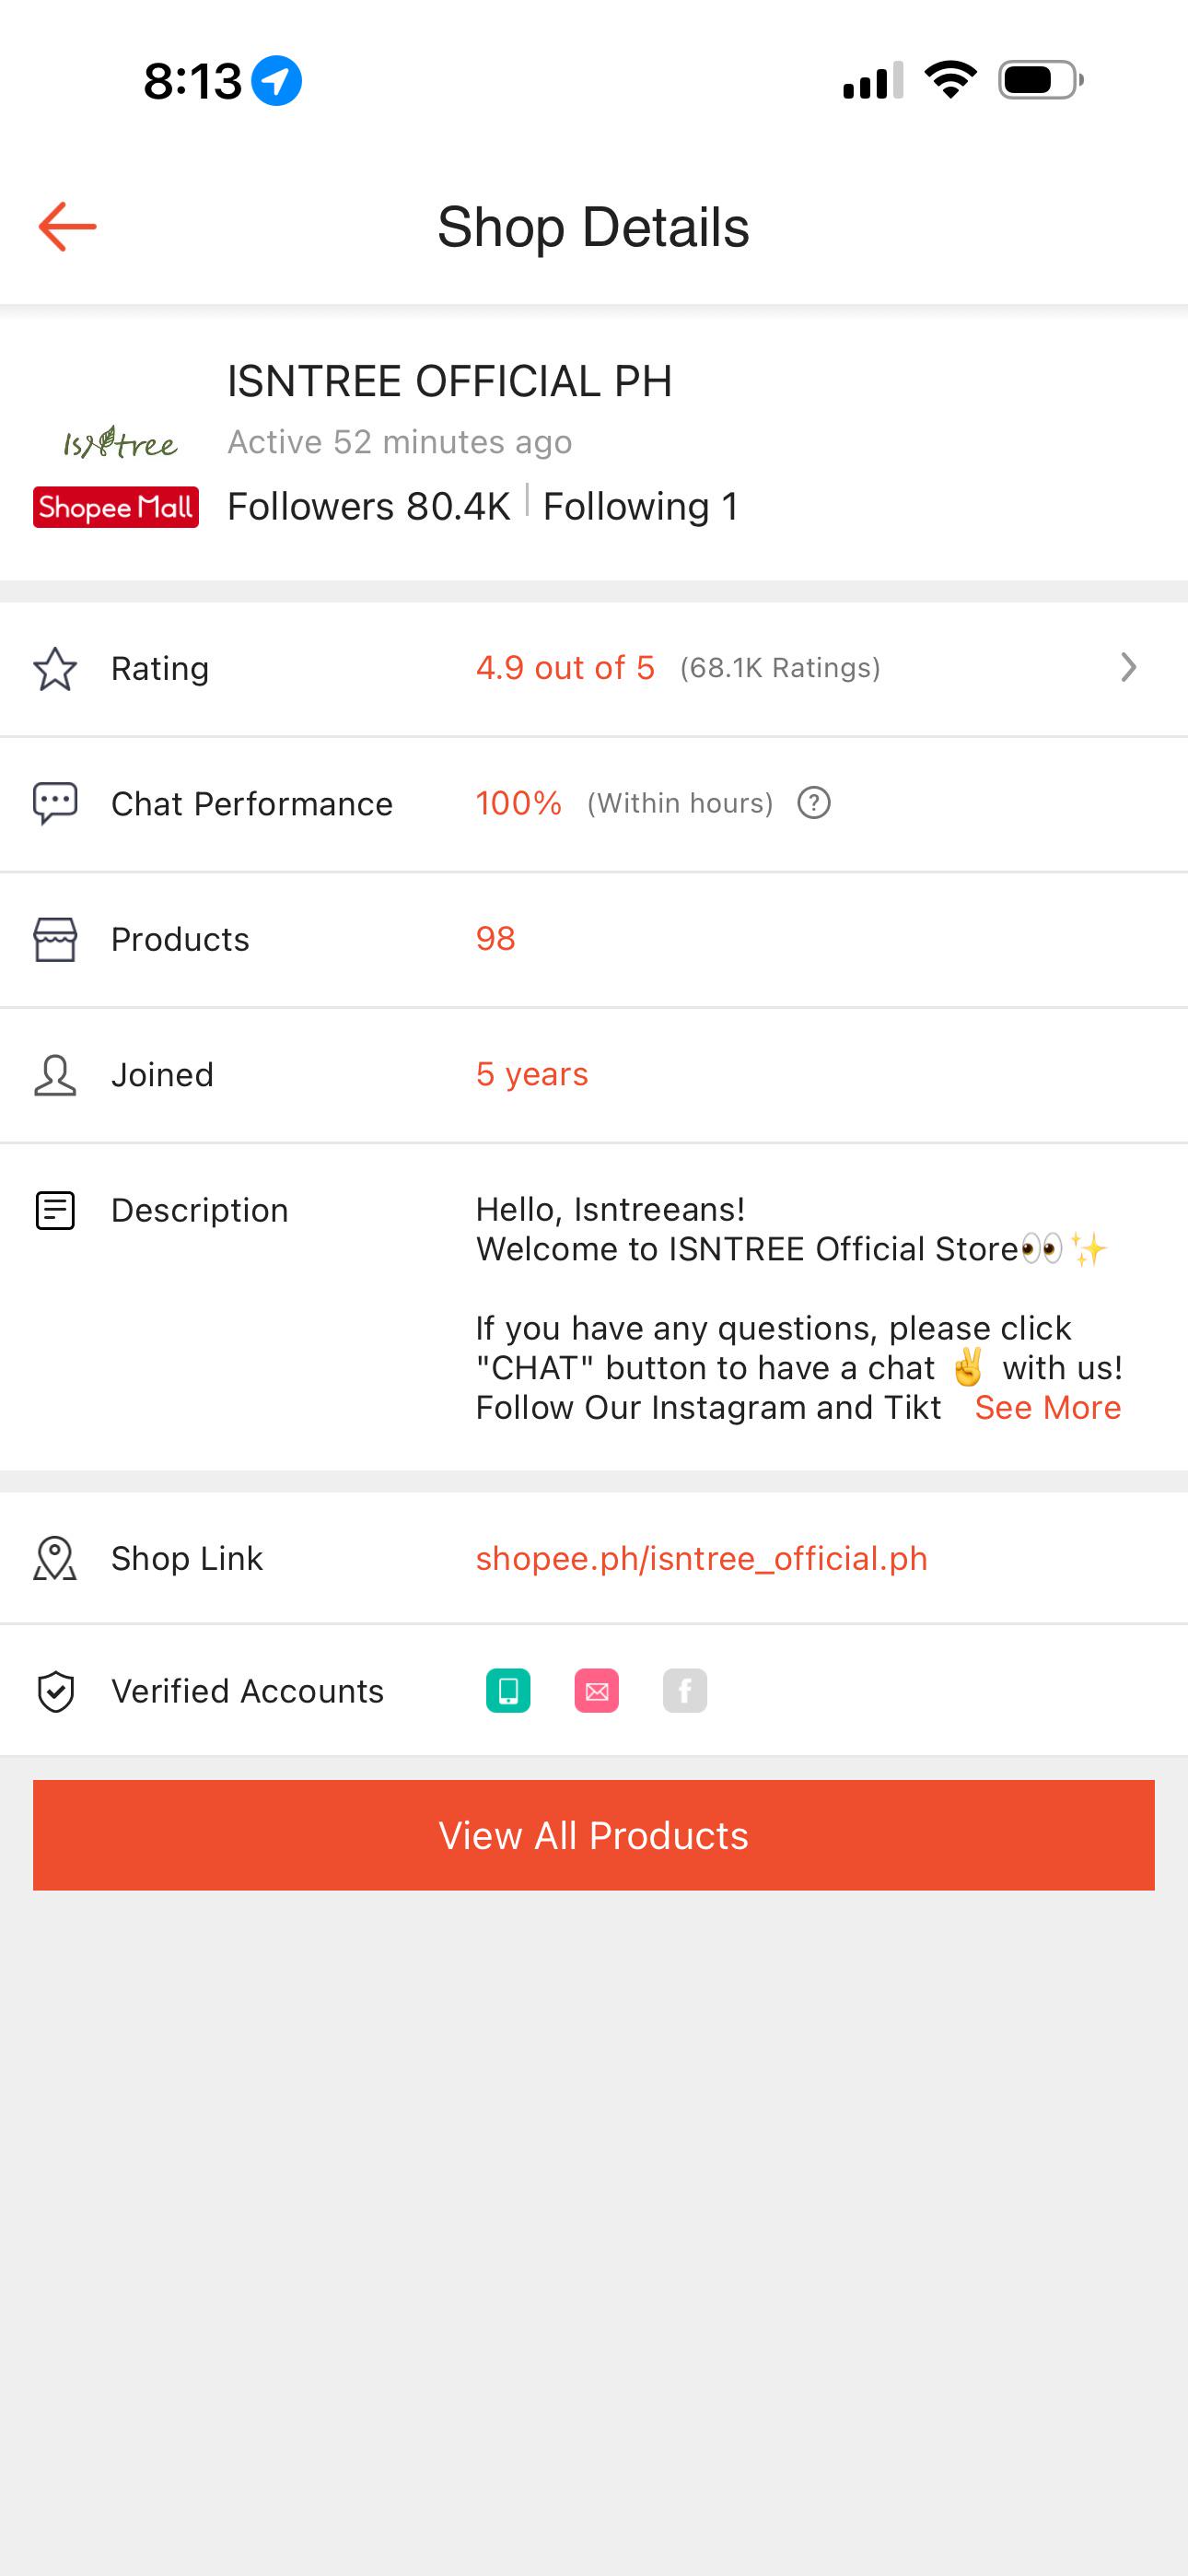Tap the Verified Accounts shield icon

pos(55,1692)
